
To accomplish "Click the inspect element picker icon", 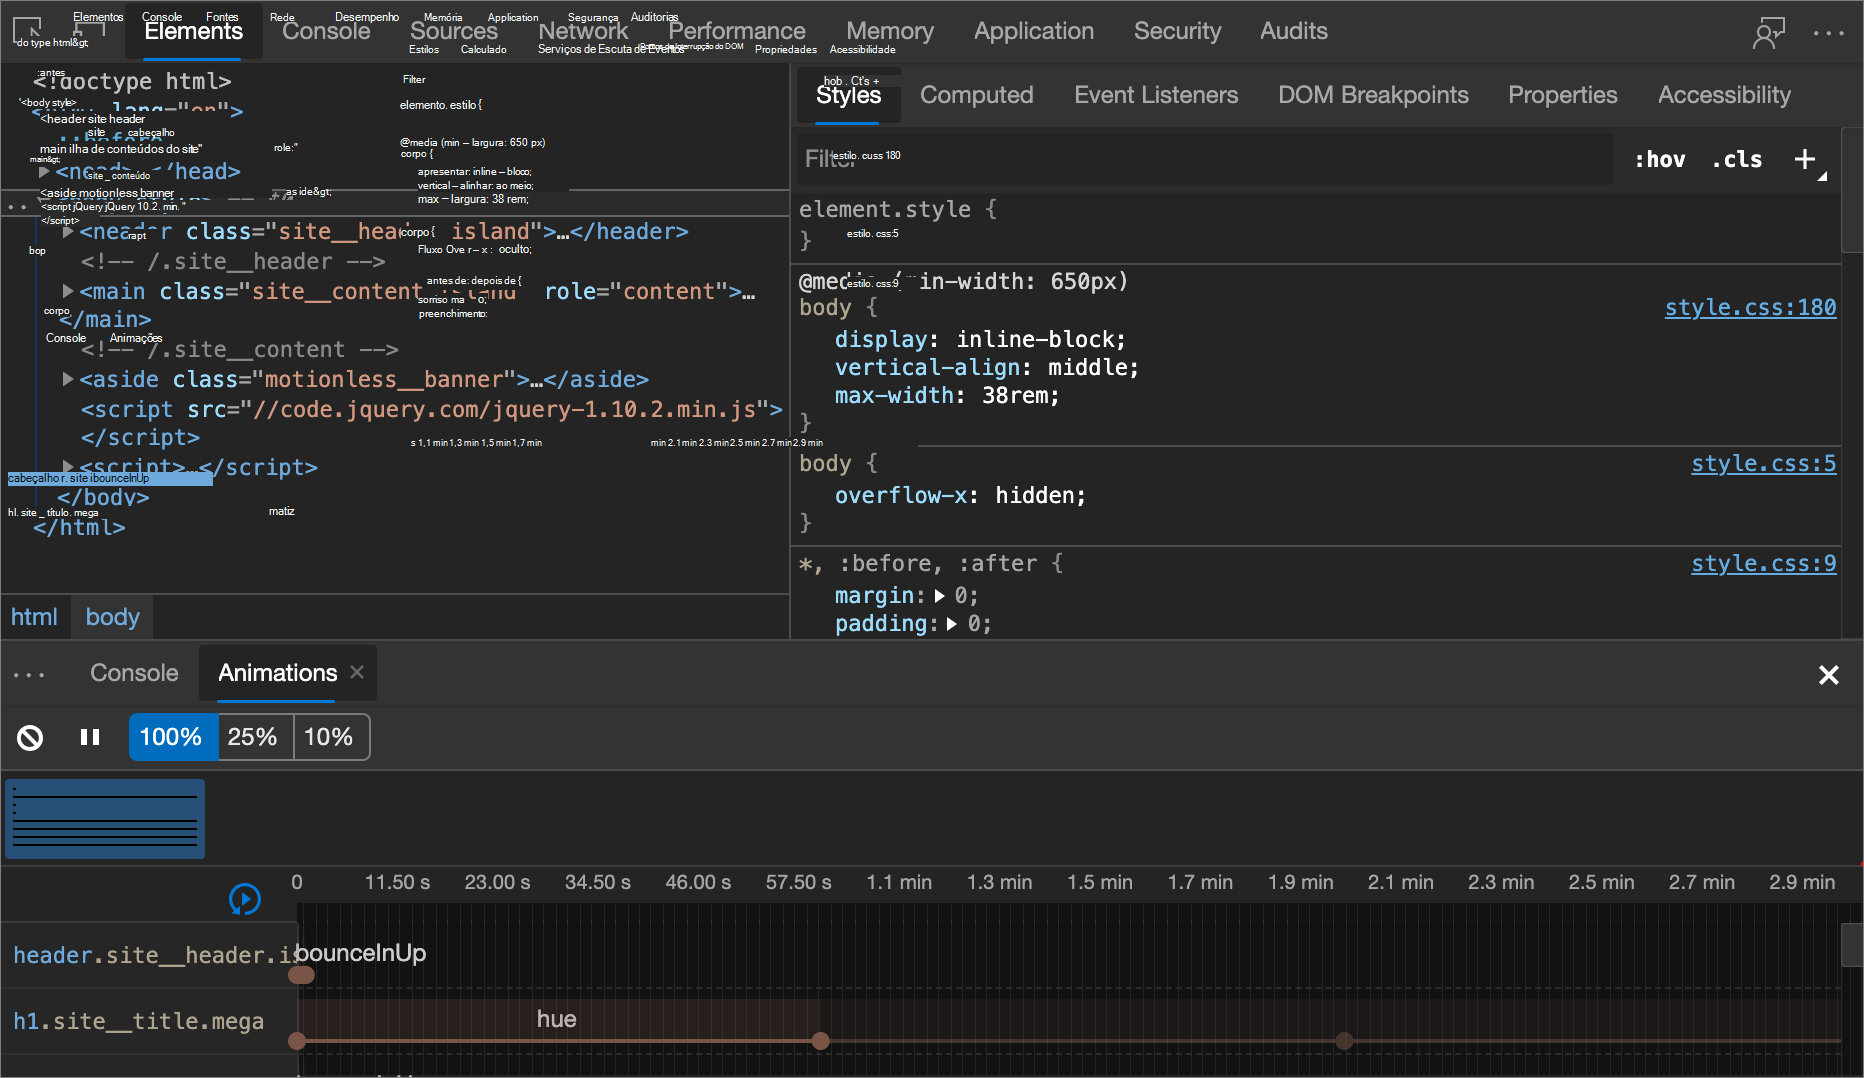I will (x=27, y=30).
